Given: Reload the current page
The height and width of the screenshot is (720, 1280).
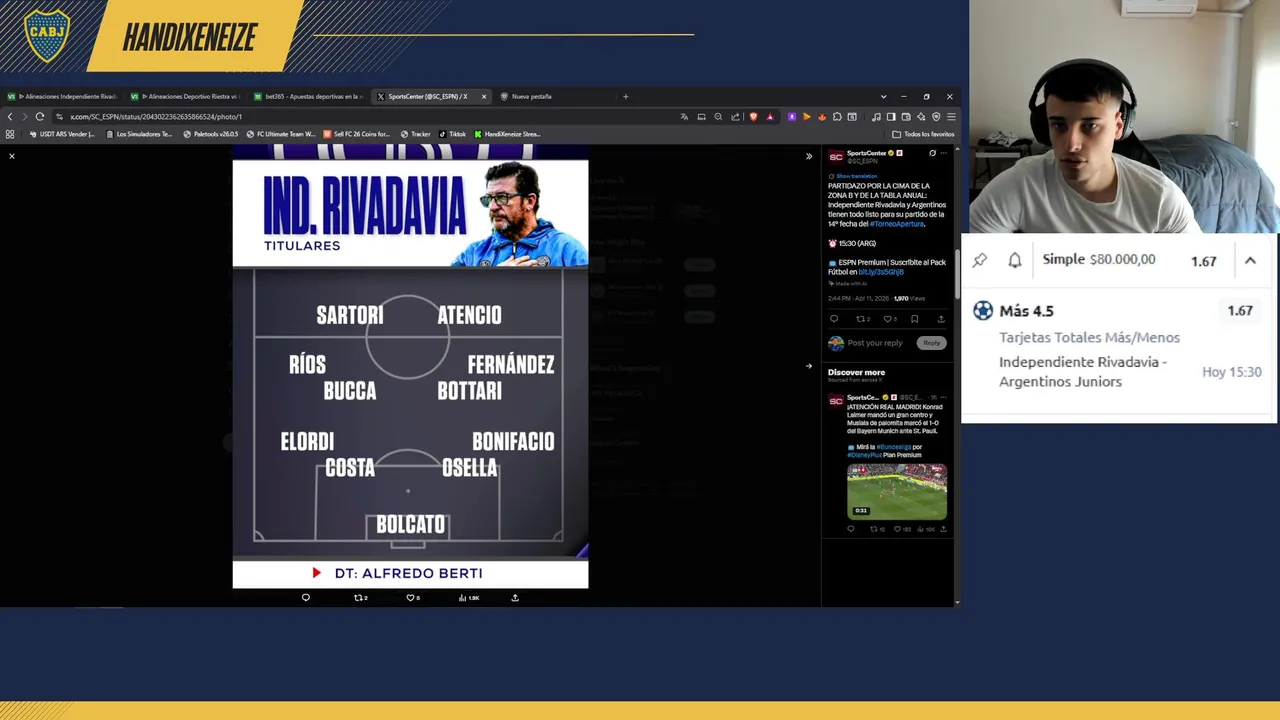Looking at the screenshot, I should coord(40,117).
